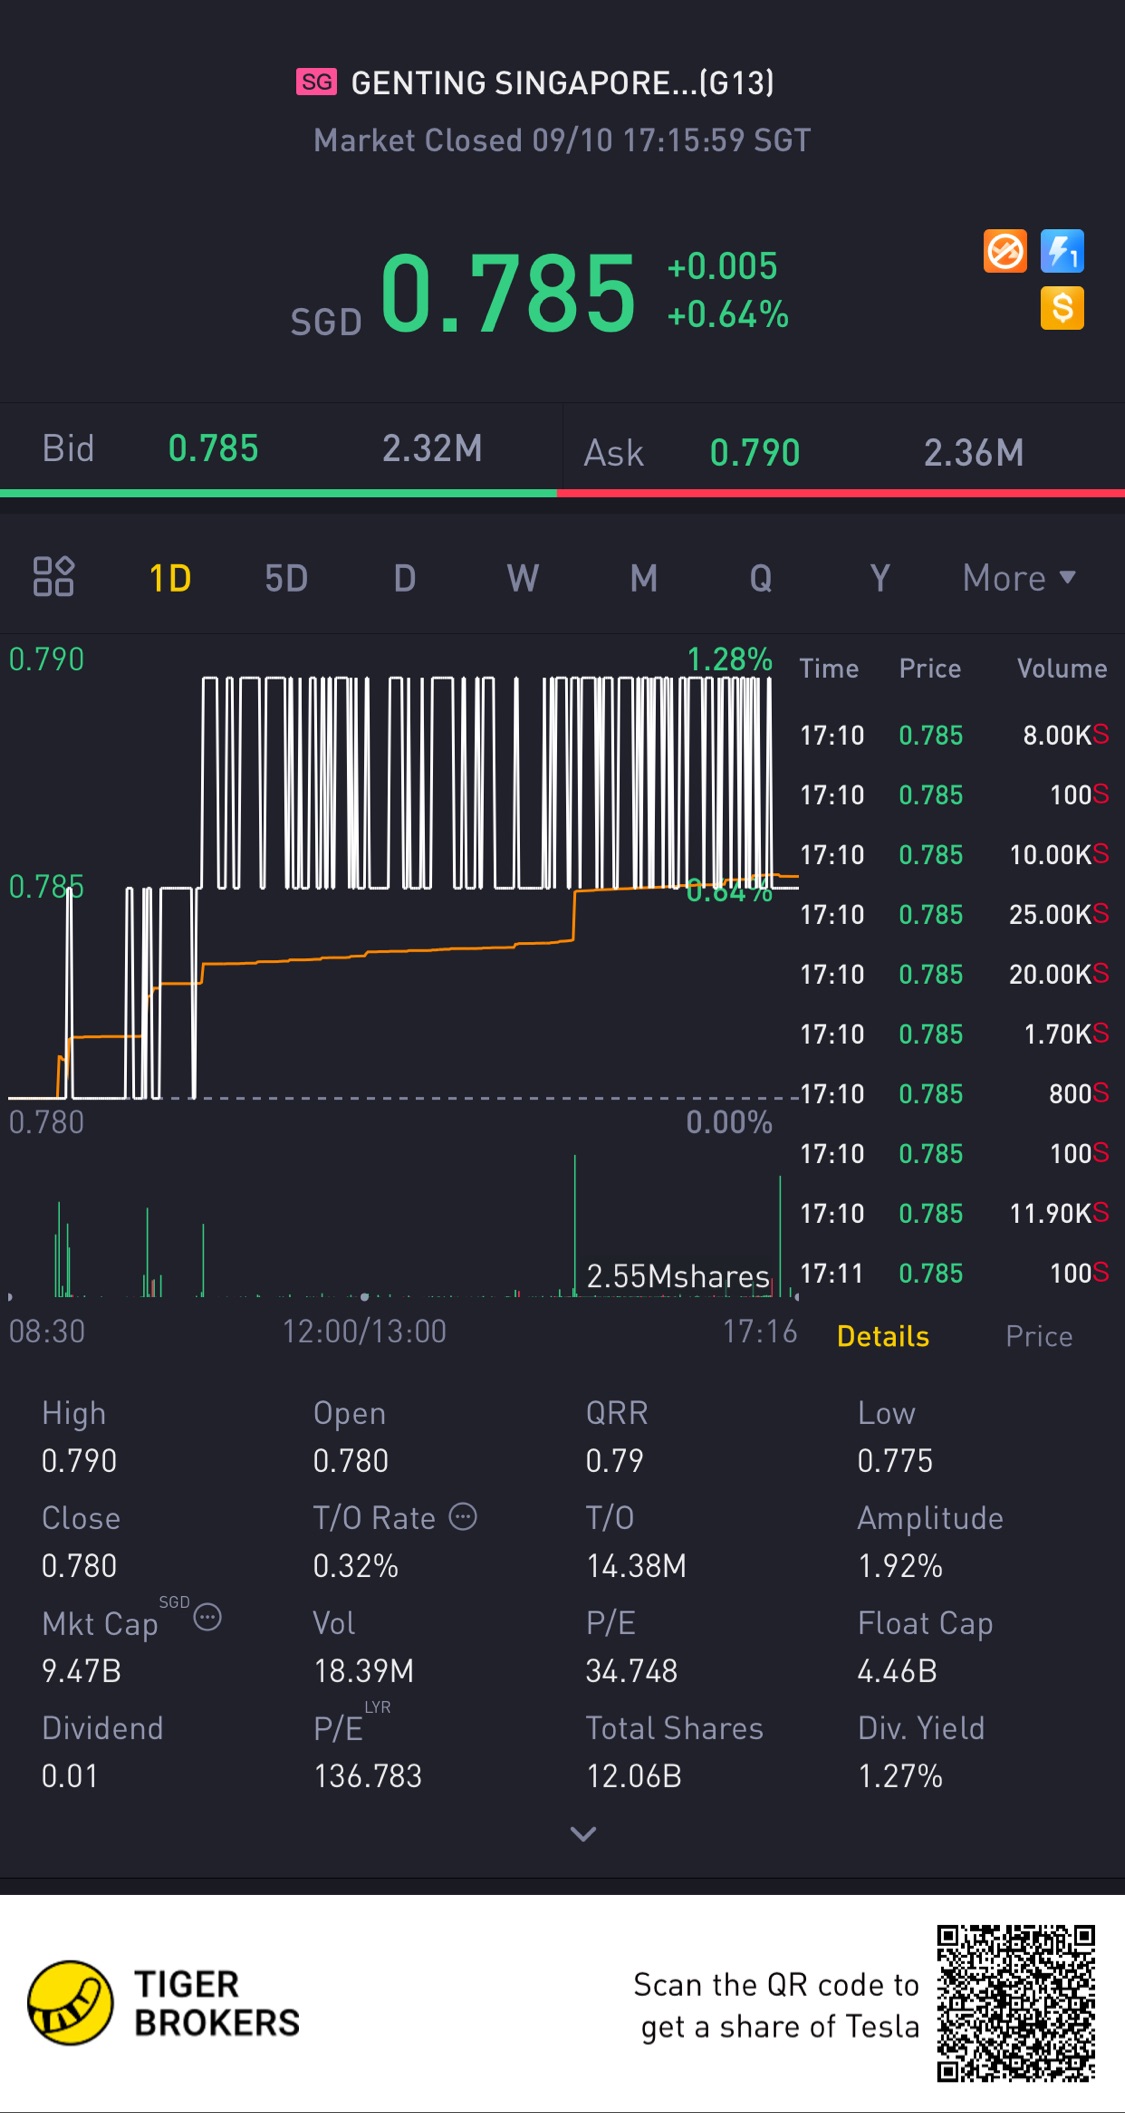Show the Details tab

(x=883, y=1336)
